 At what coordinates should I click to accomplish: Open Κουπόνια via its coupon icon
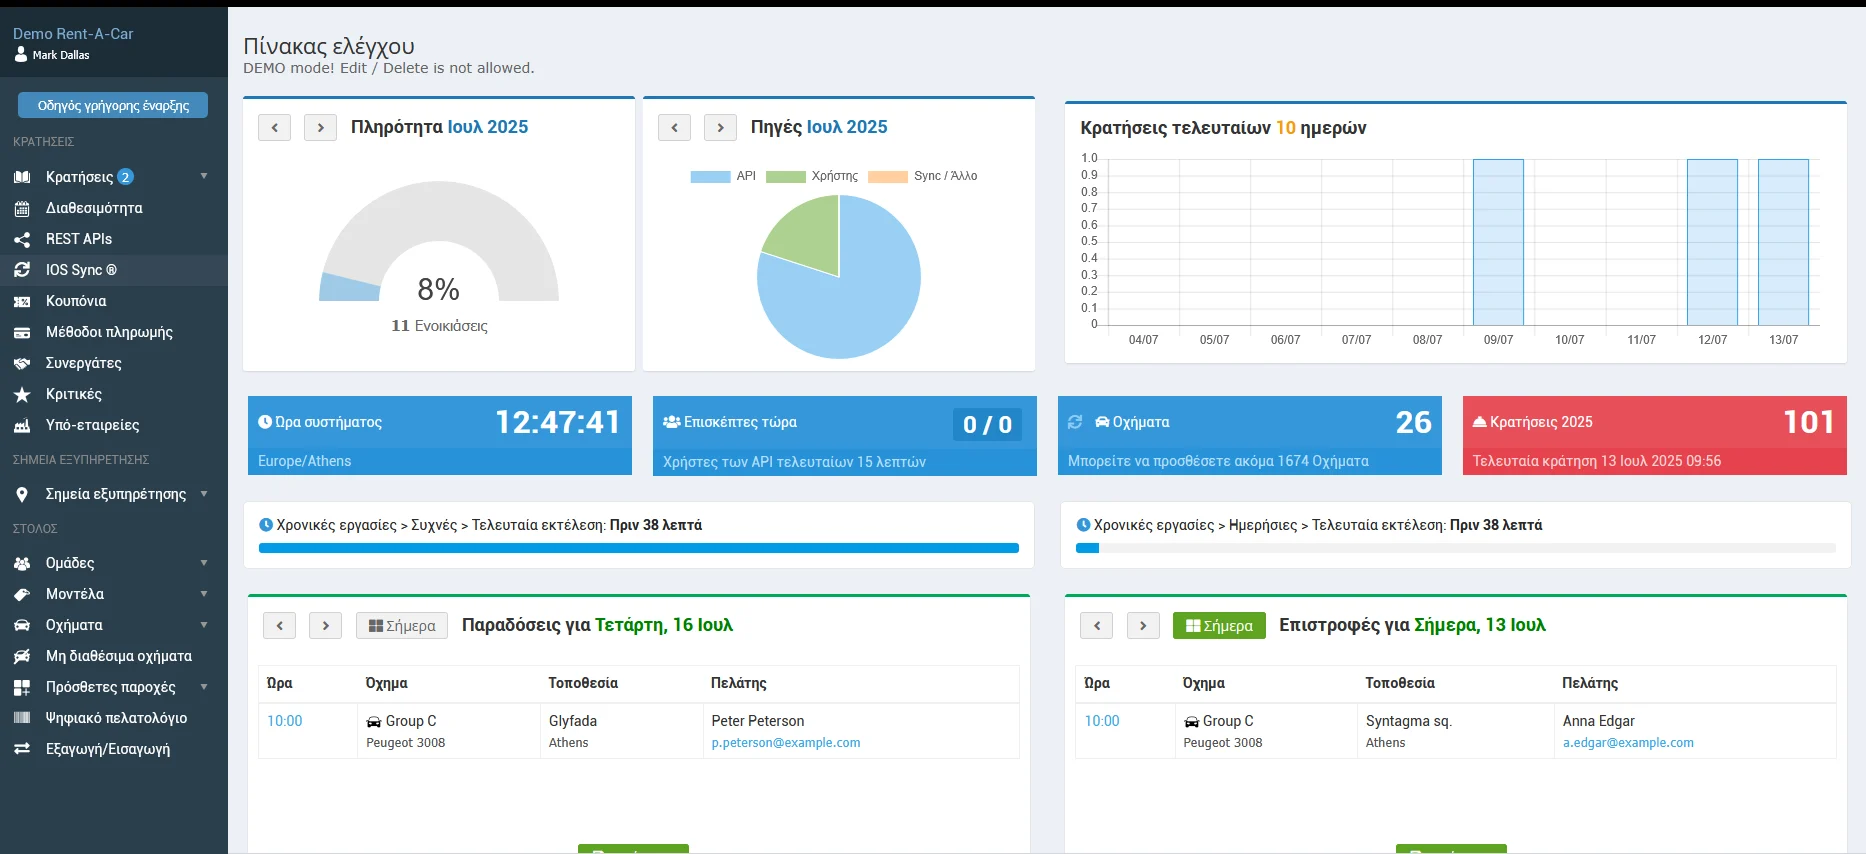tap(22, 301)
